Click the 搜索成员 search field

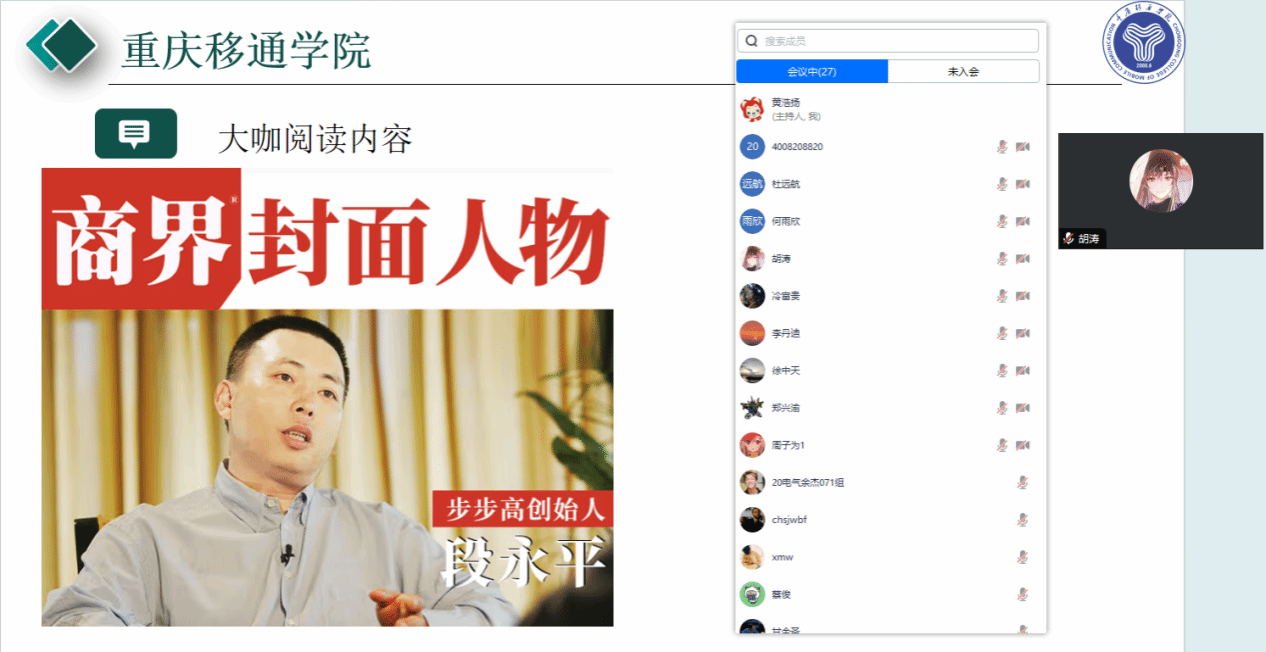coord(888,41)
